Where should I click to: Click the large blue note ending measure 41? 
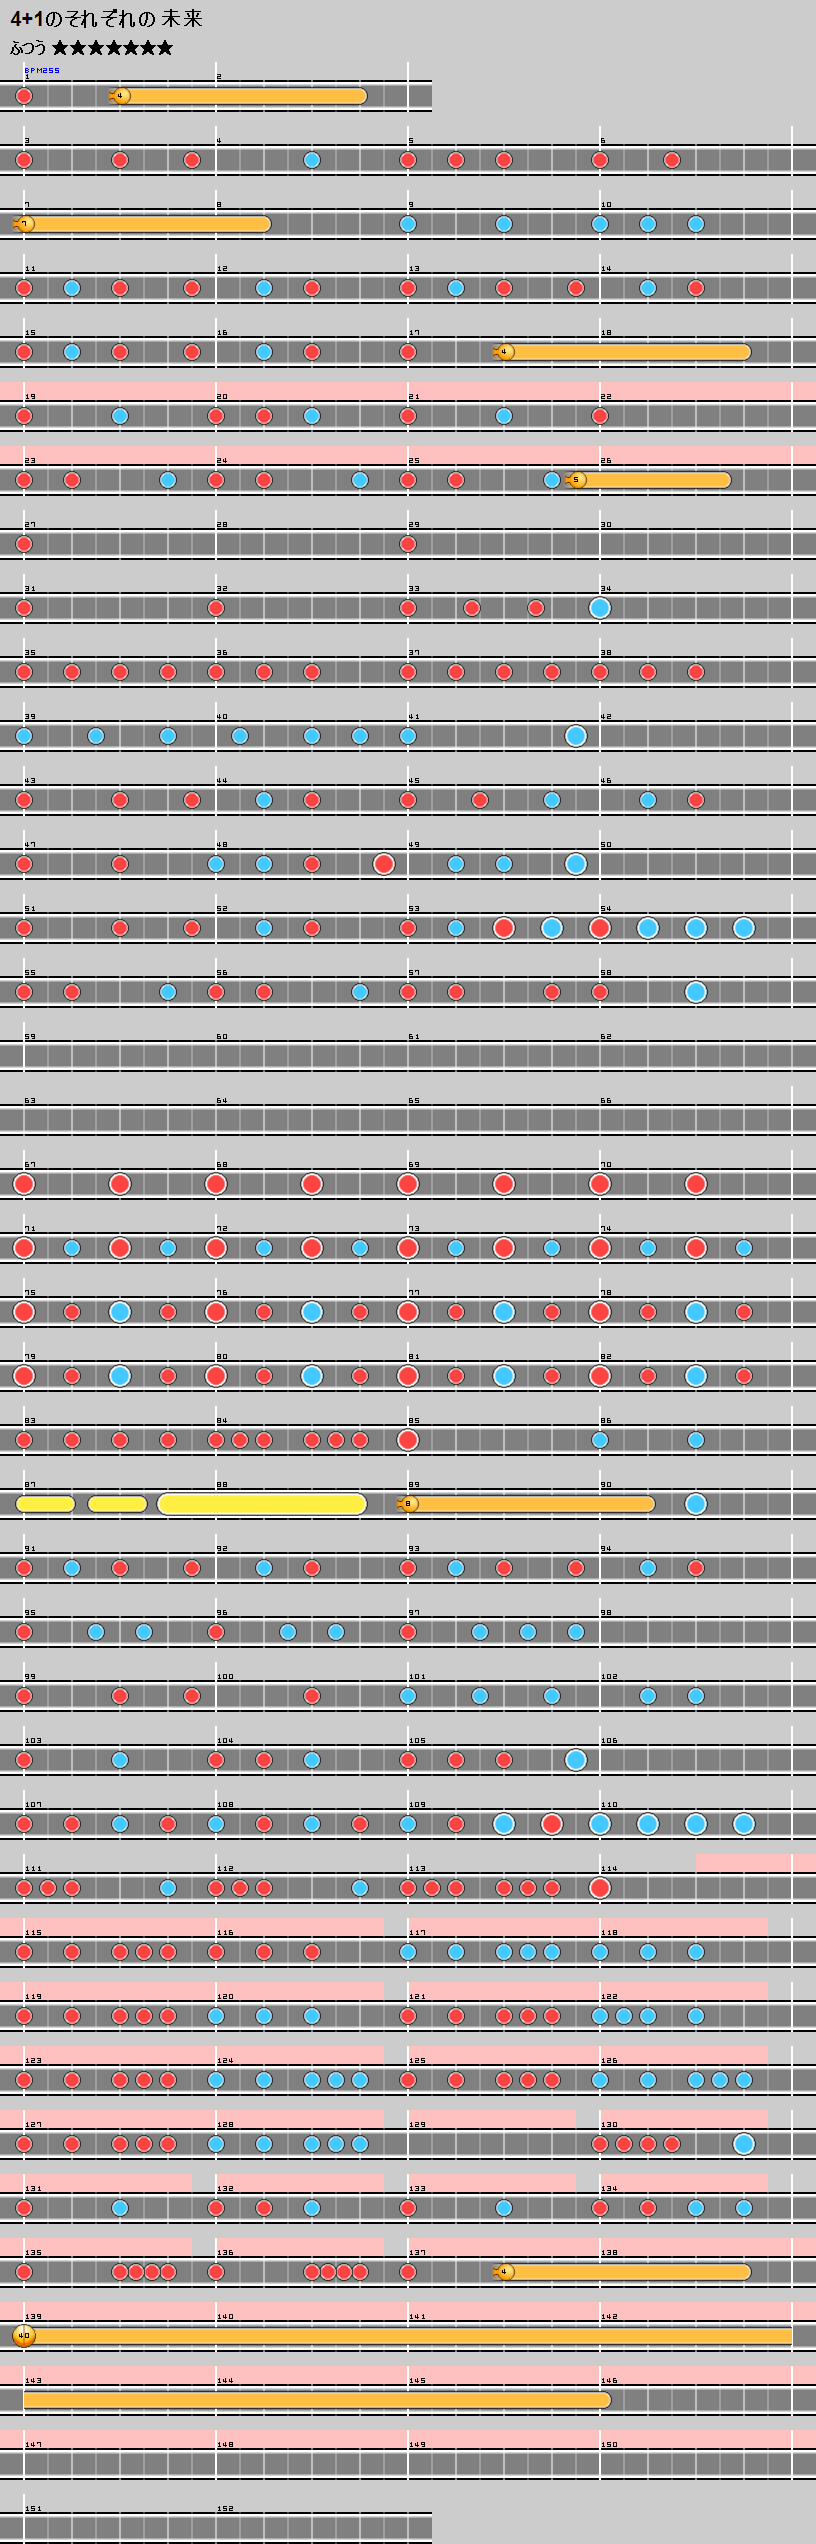(x=576, y=736)
